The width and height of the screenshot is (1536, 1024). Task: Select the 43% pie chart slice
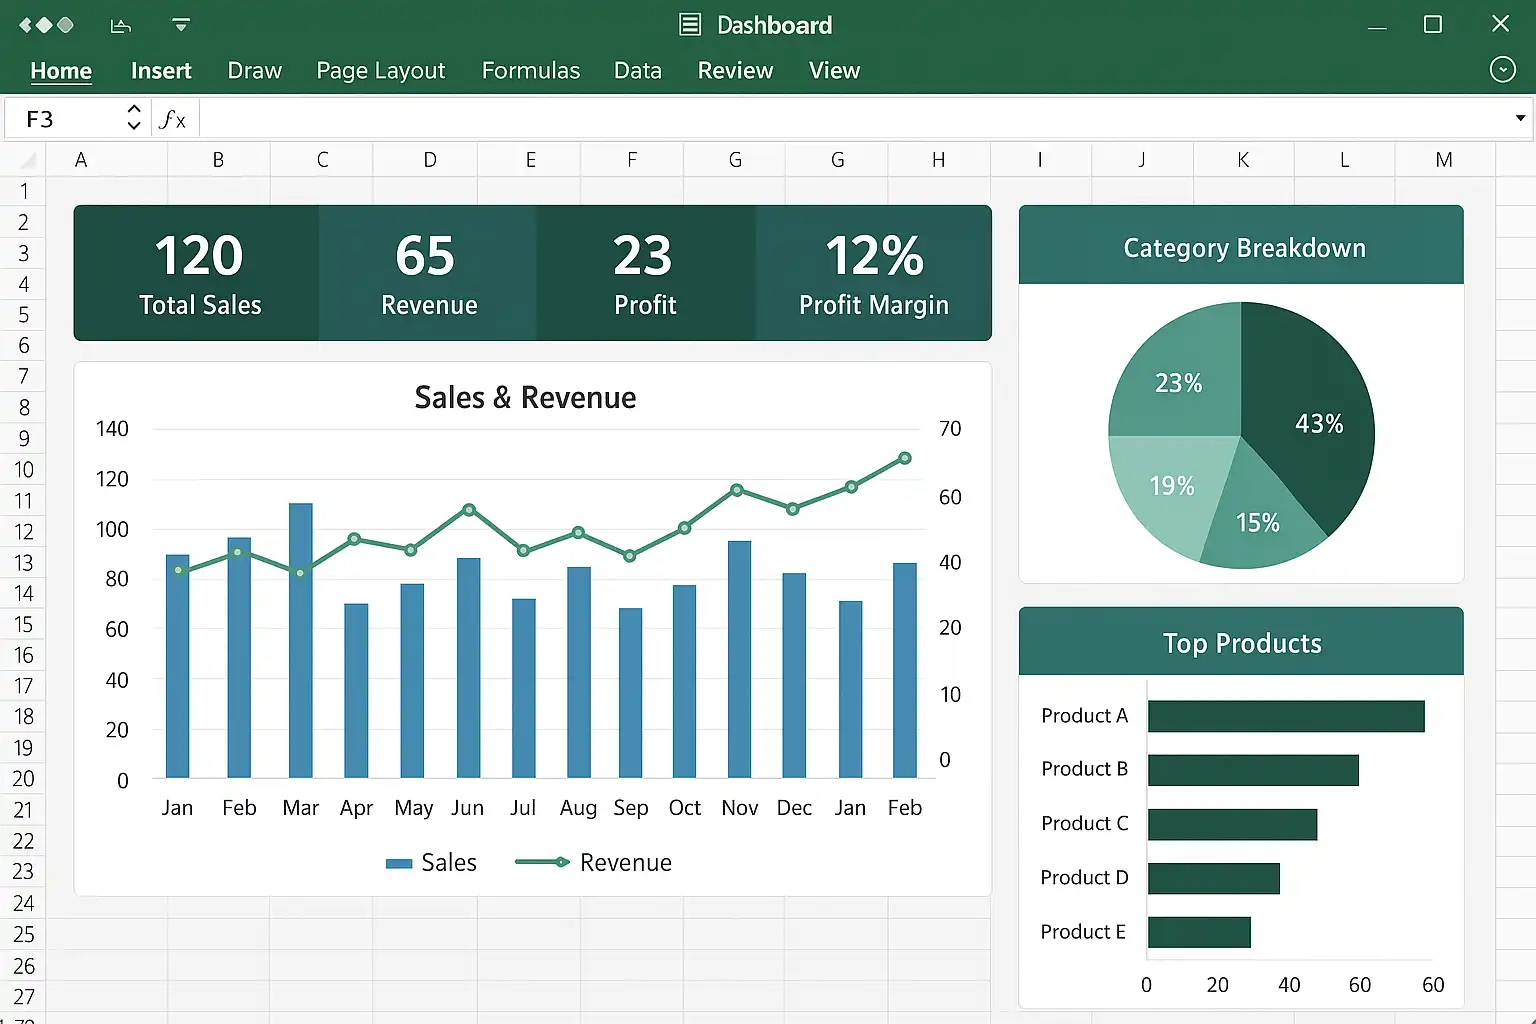tap(1310, 420)
